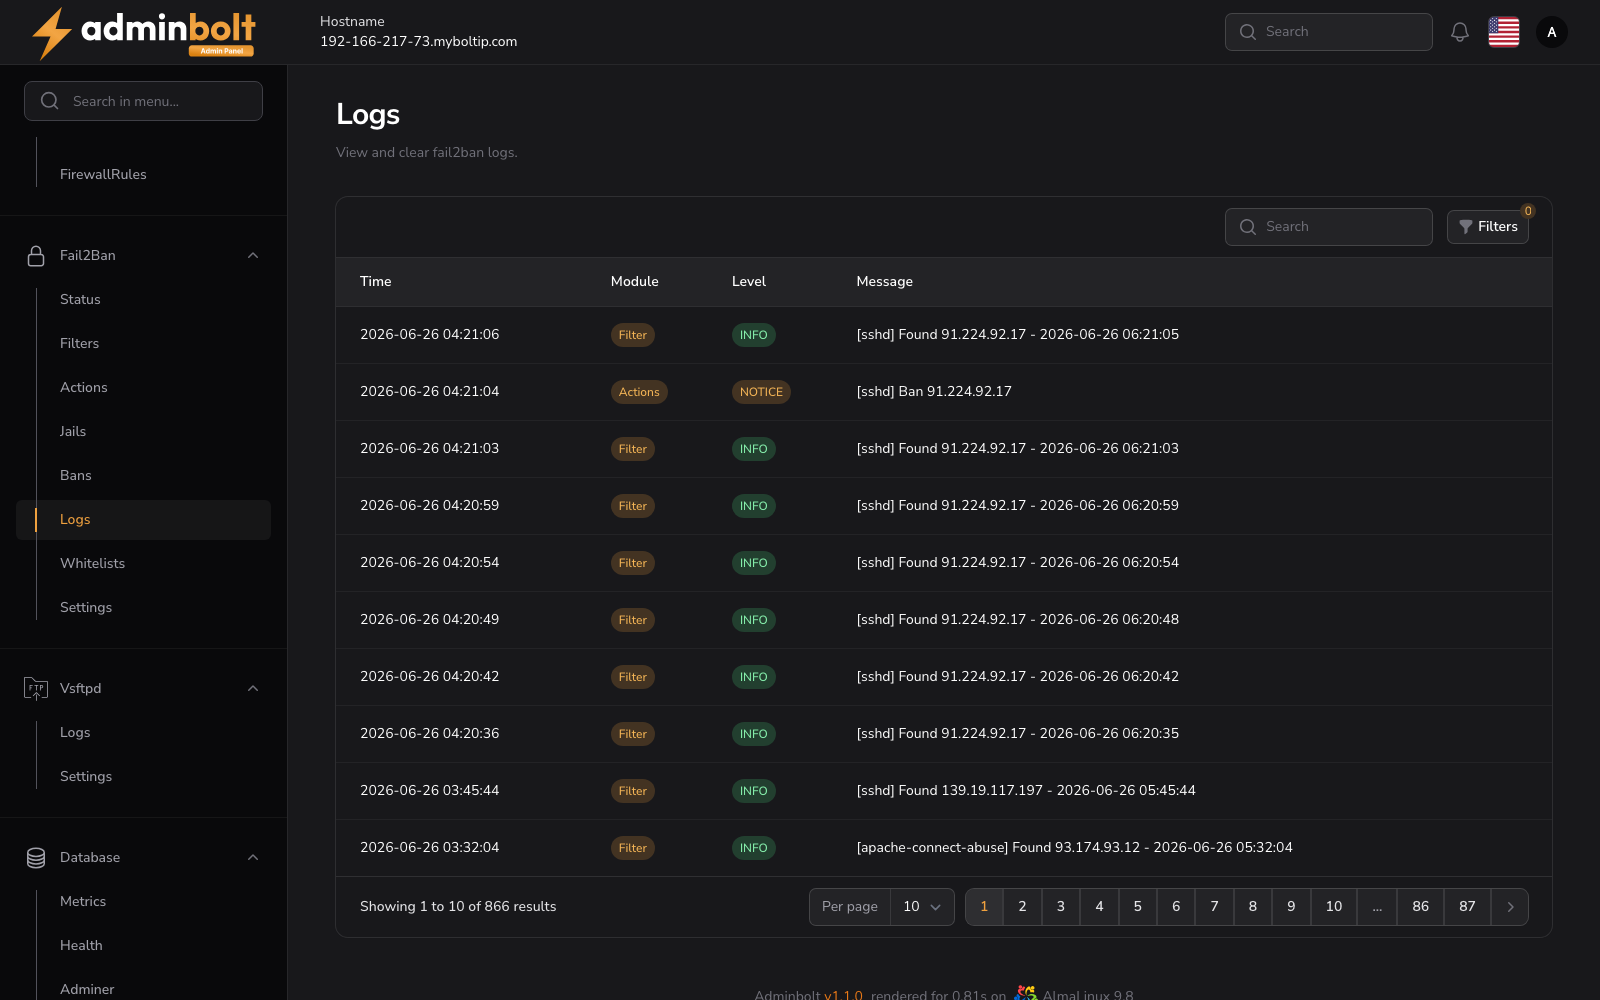1600x1000 pixels.
Task: Open FirewallRules menu item
Action: point(103,174)
